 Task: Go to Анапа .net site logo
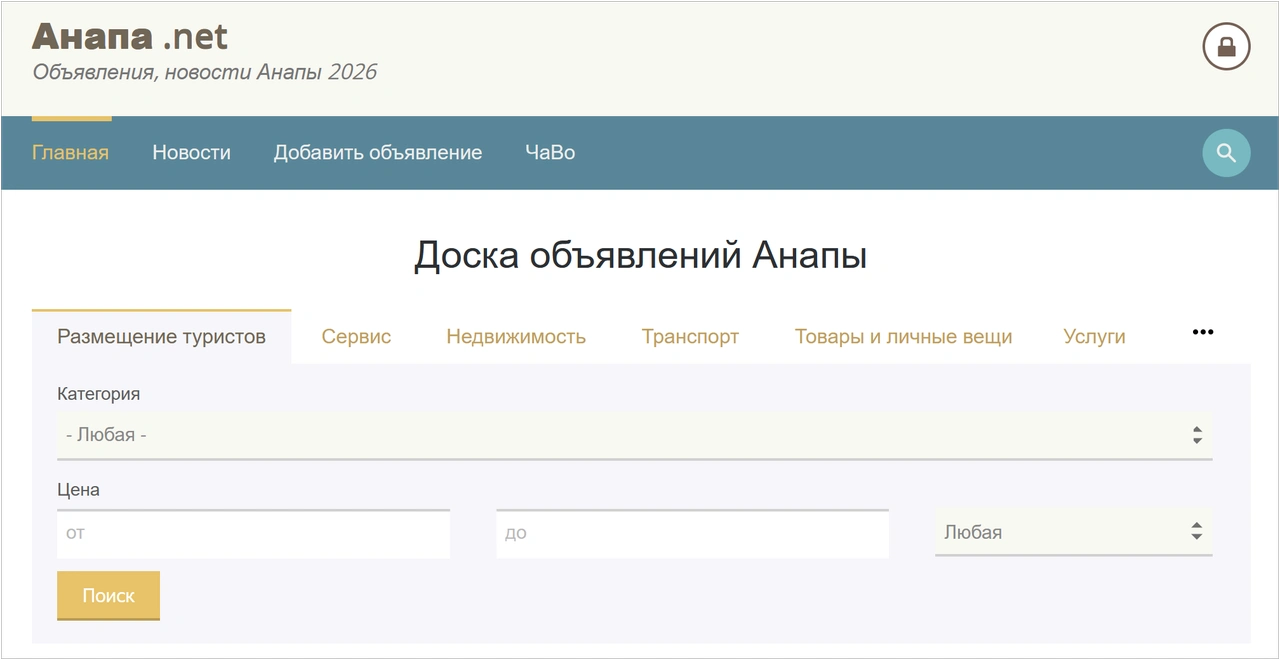click(x=130, y=37)
